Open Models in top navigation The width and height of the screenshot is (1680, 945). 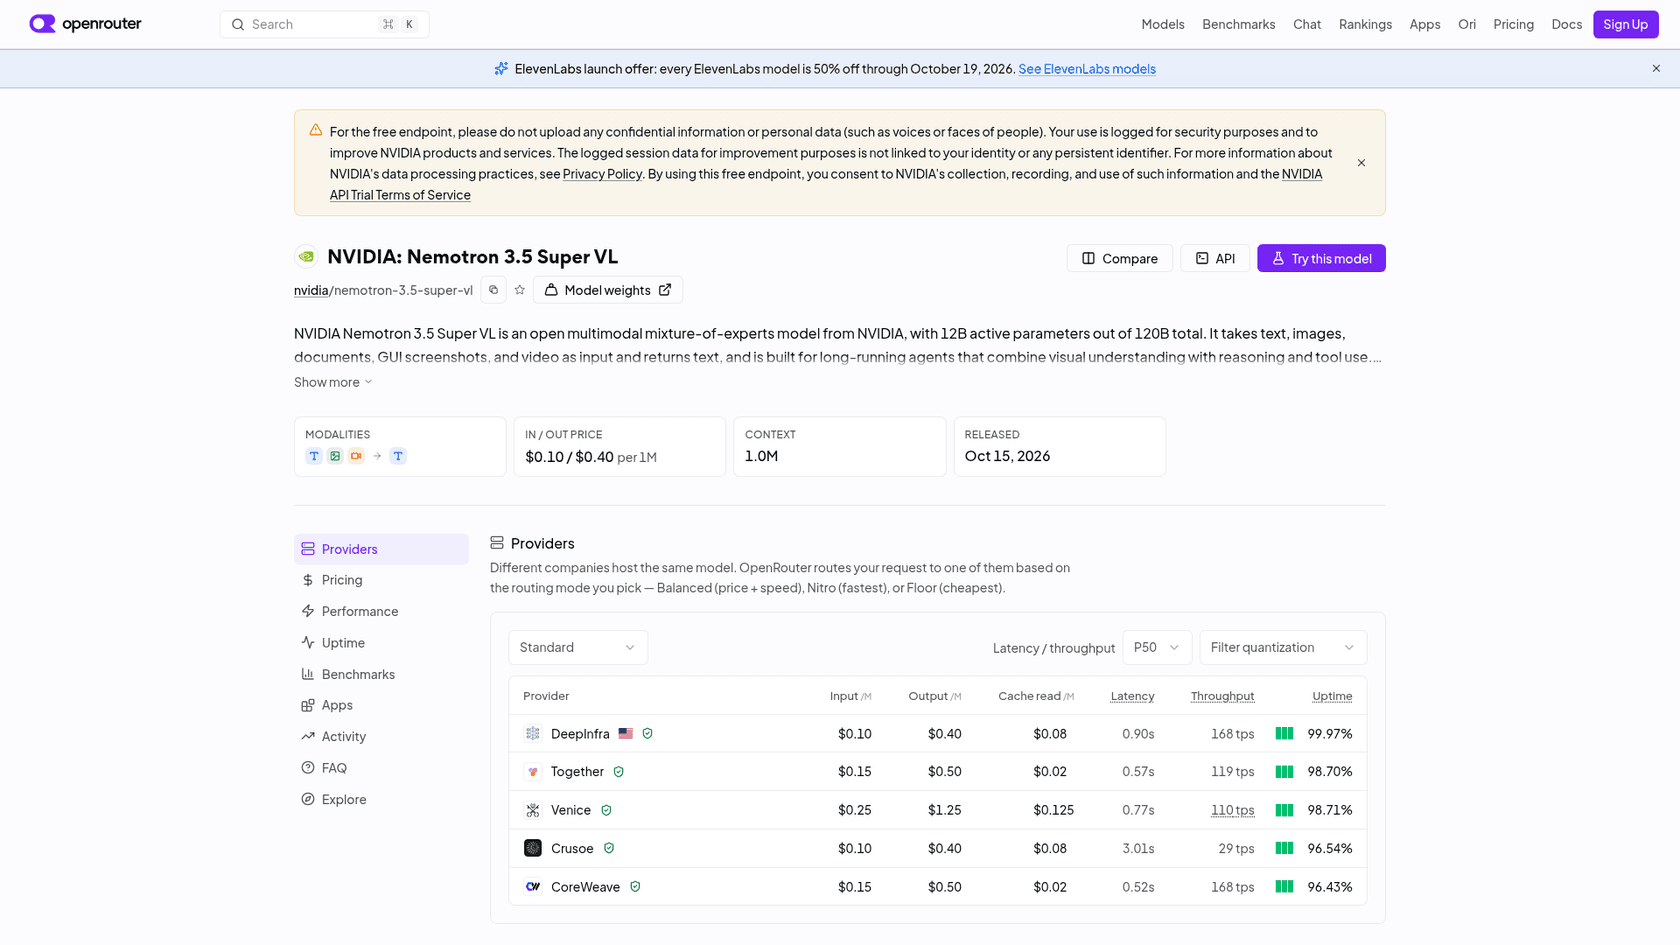click(1163, 24)
